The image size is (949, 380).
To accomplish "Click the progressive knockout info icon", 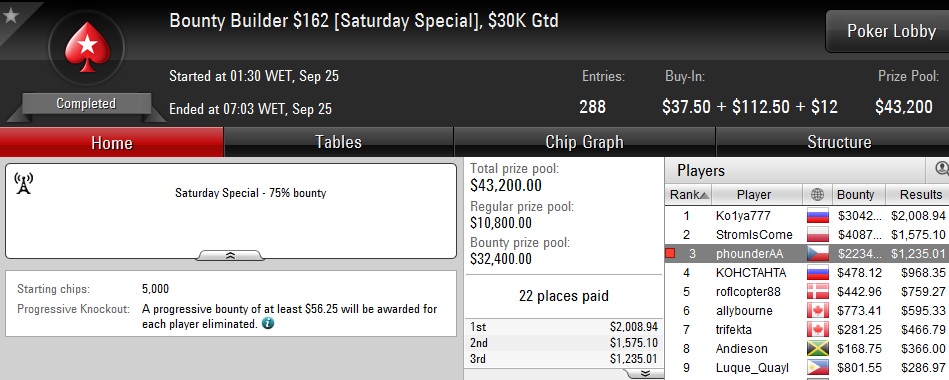I will (268, 324).
